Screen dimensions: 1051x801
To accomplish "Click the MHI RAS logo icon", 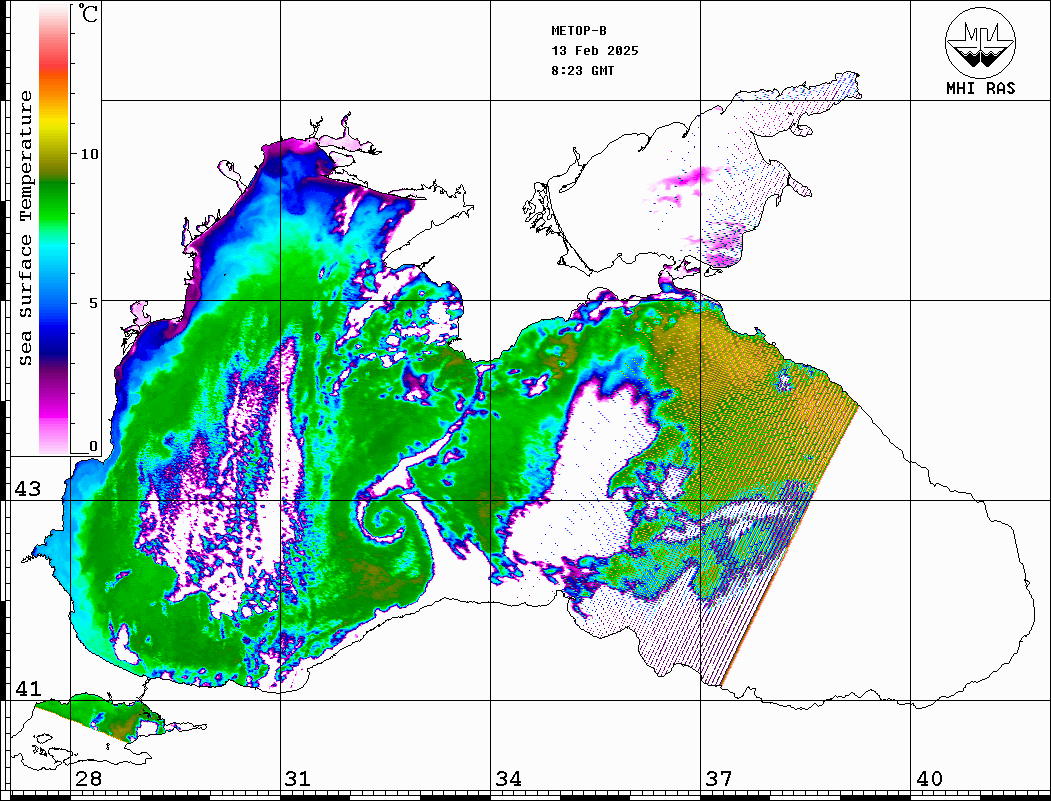I will tap(980, 42).
